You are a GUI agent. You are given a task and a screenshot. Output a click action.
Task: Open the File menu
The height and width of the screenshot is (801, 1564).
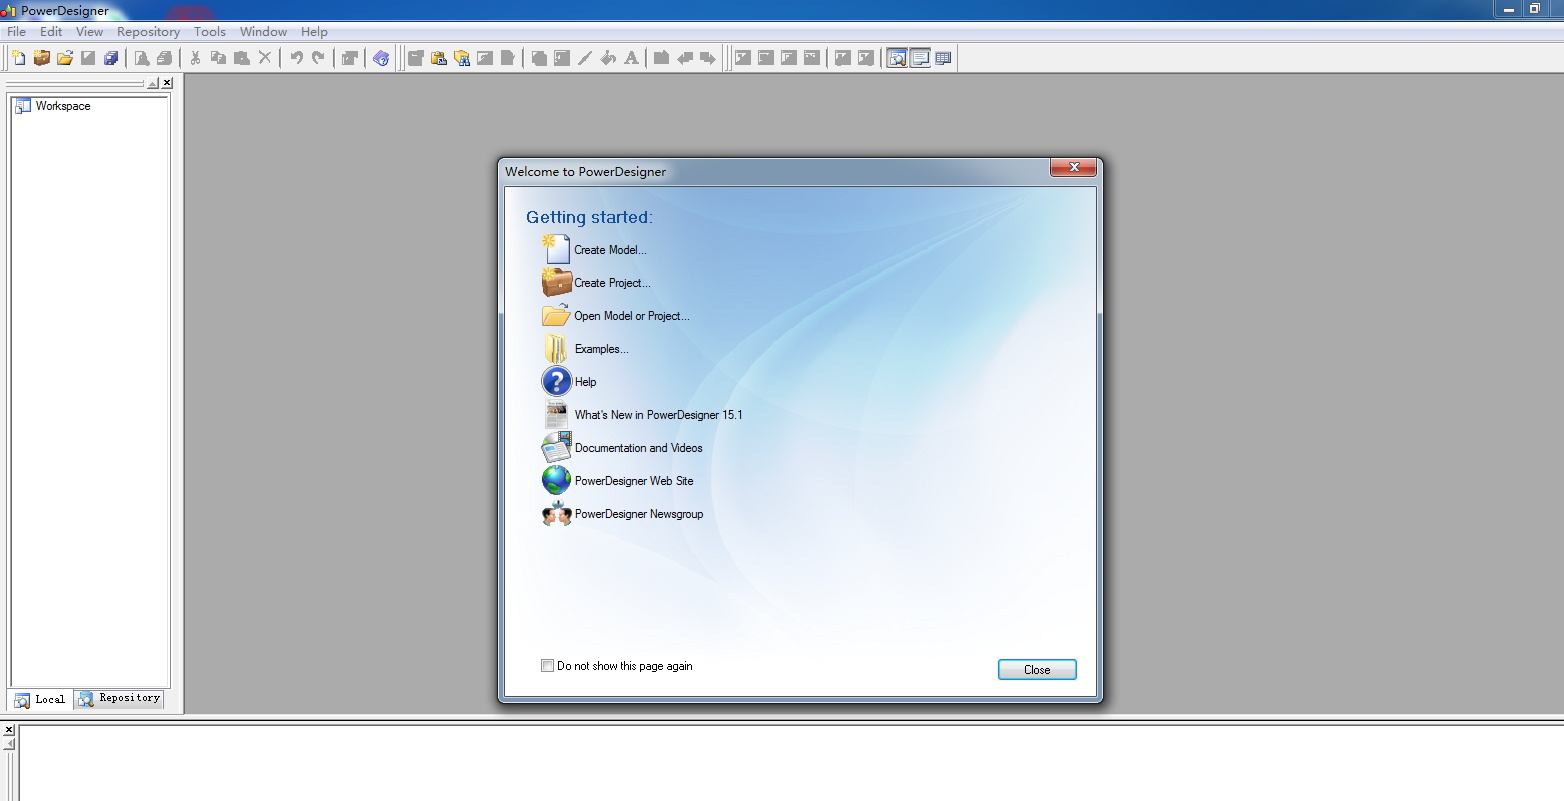(17, 32)
